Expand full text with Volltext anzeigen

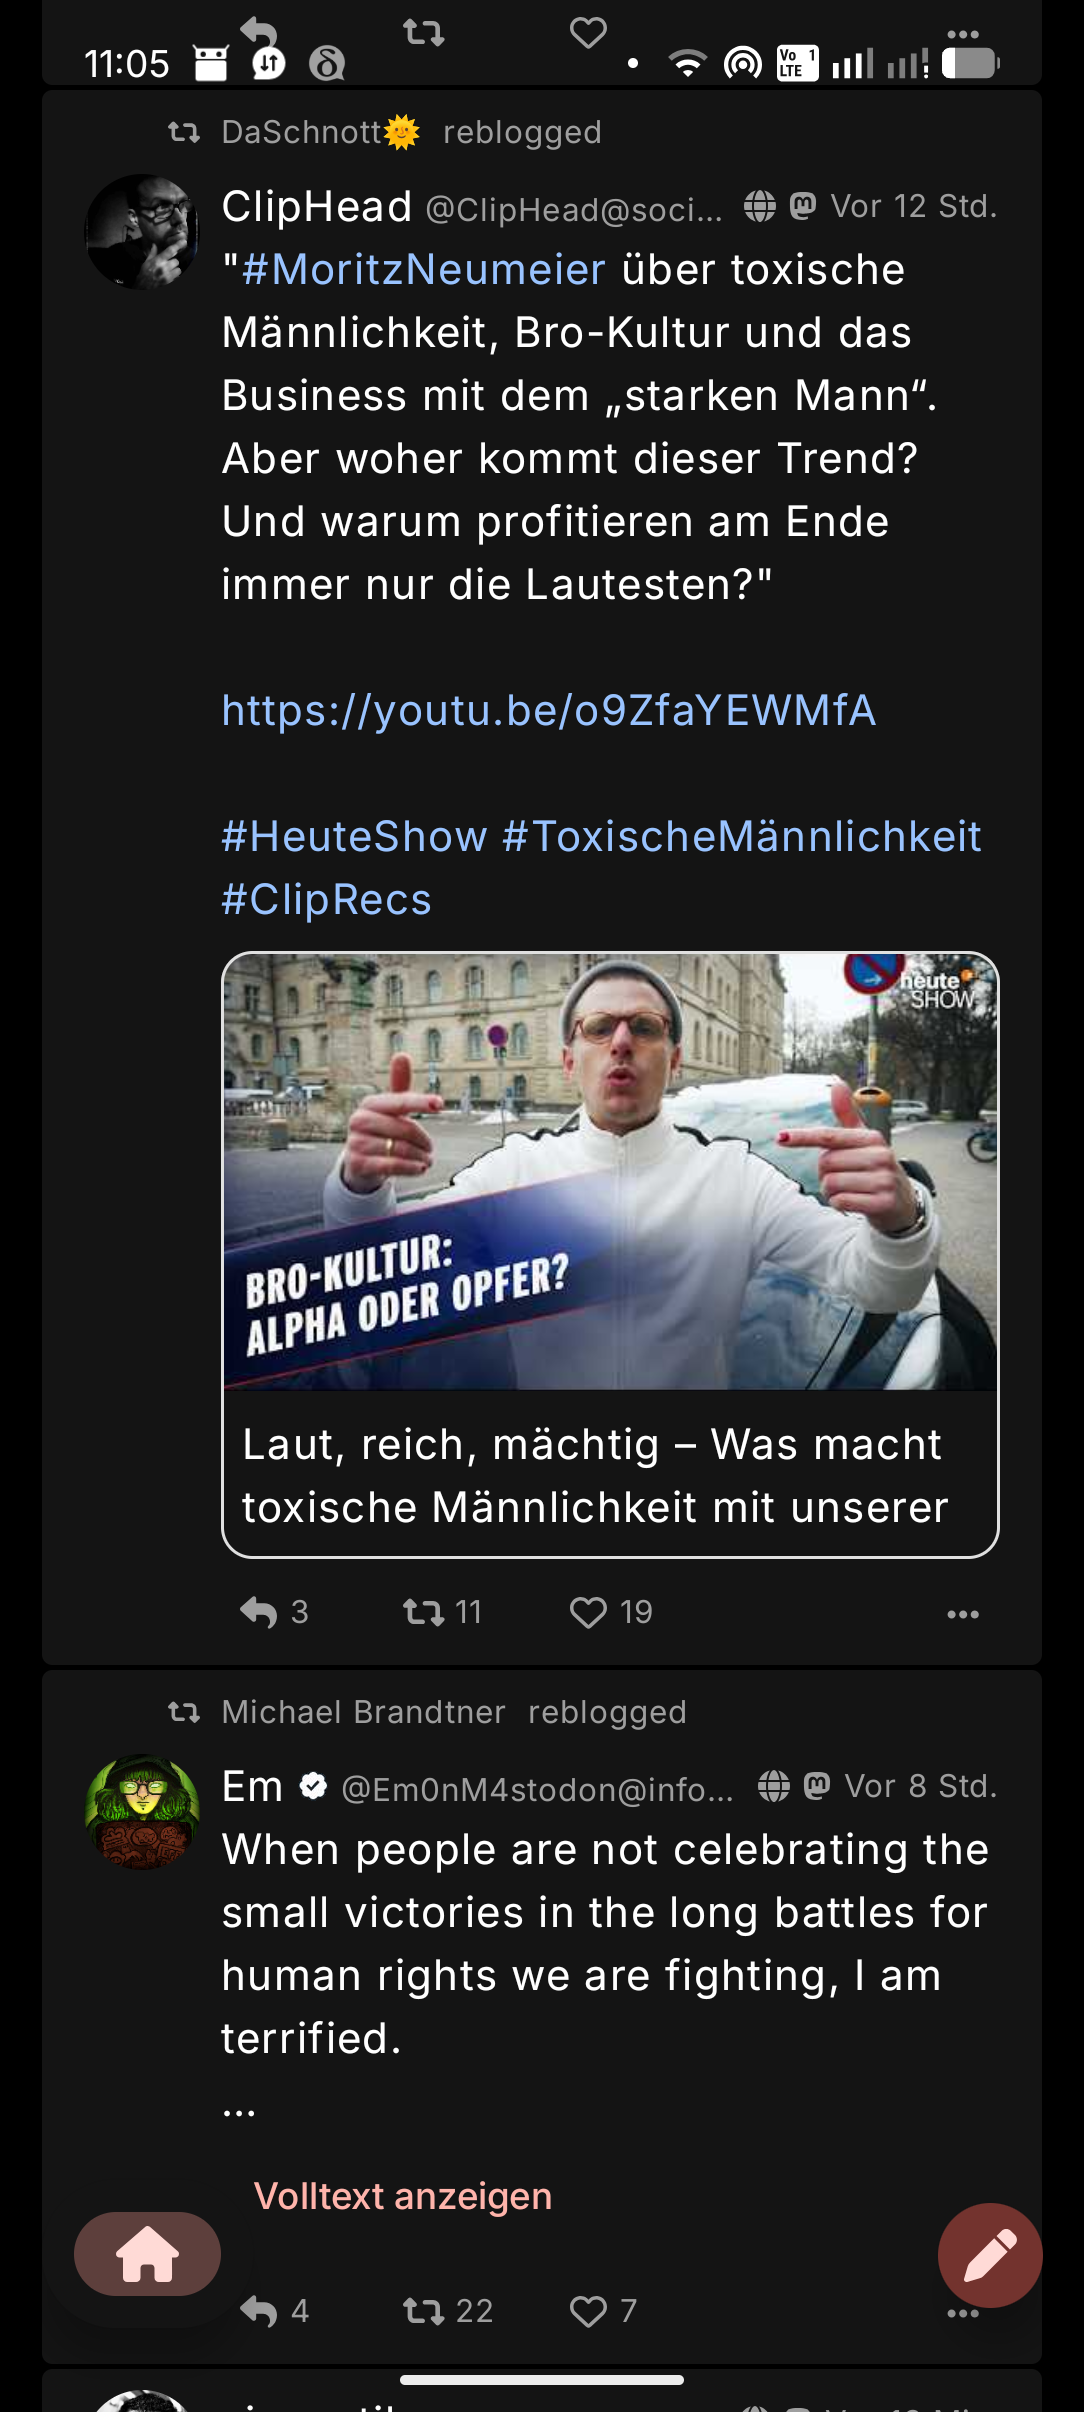(x=402, y=2196)
